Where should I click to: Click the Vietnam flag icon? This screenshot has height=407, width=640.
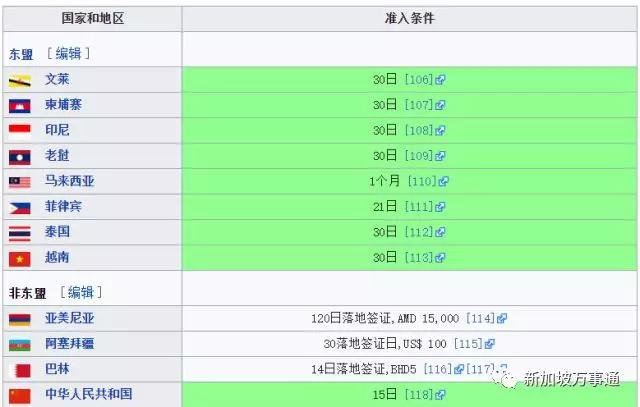20,259
